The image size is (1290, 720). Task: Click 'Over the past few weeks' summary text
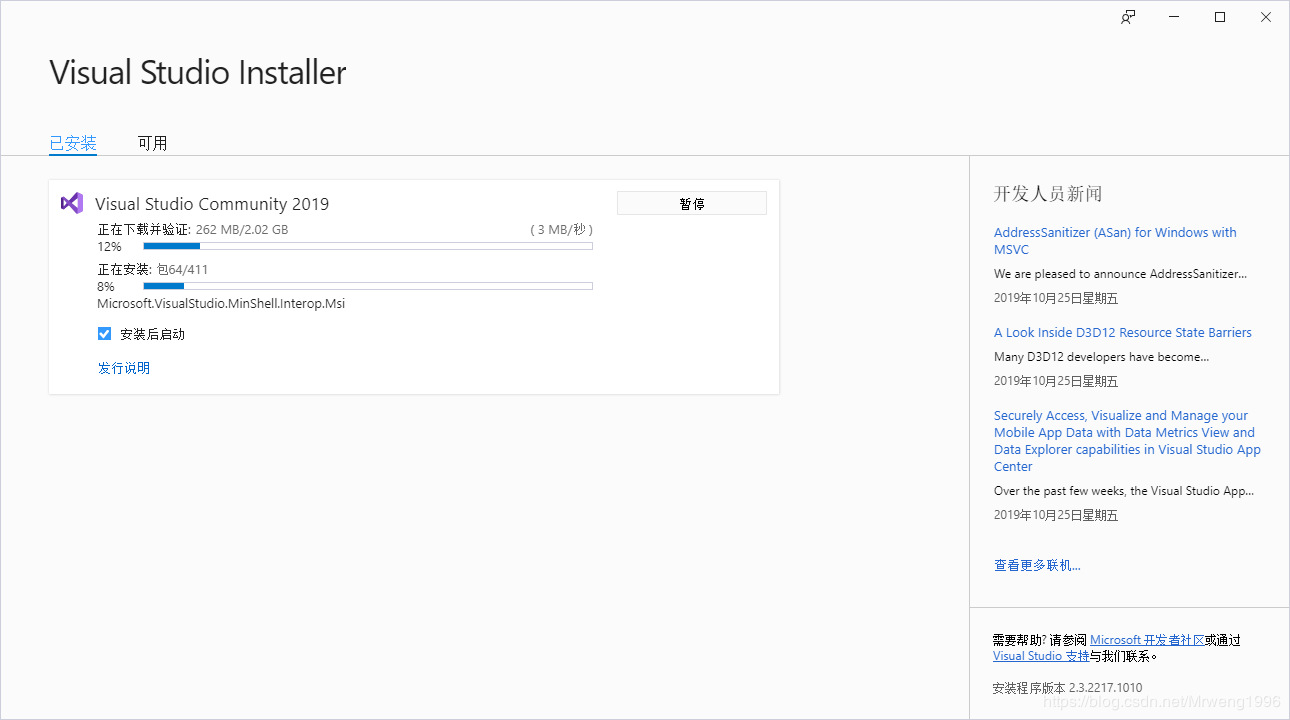[1124, 491]
